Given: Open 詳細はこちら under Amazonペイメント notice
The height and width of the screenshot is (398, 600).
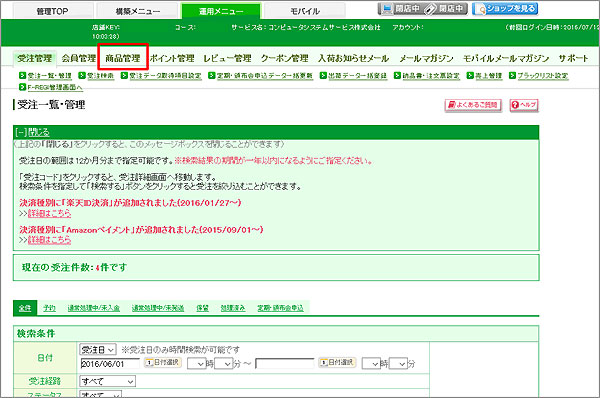Looking at the screenshot, I should point(49,240).
